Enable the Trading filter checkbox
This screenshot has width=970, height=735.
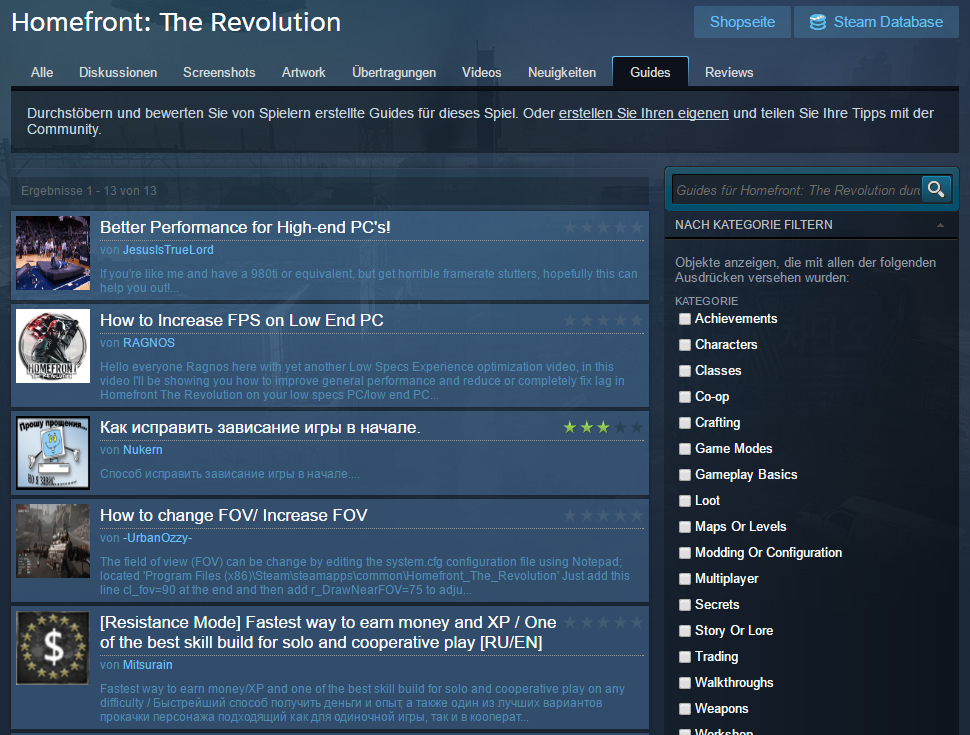[x=685, y=657]
